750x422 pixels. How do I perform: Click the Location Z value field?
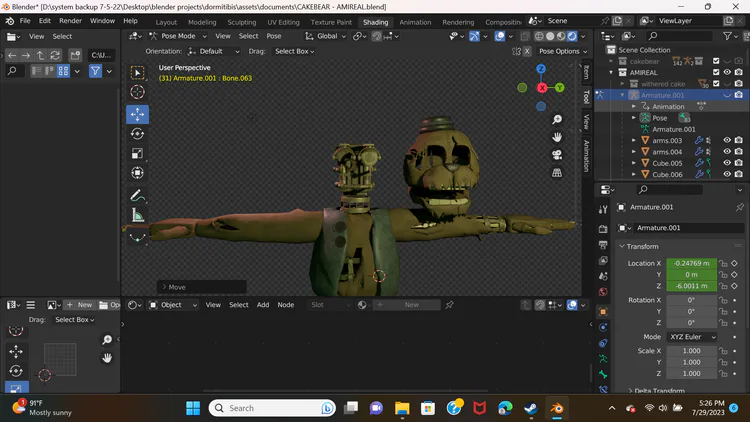(691, 286)
